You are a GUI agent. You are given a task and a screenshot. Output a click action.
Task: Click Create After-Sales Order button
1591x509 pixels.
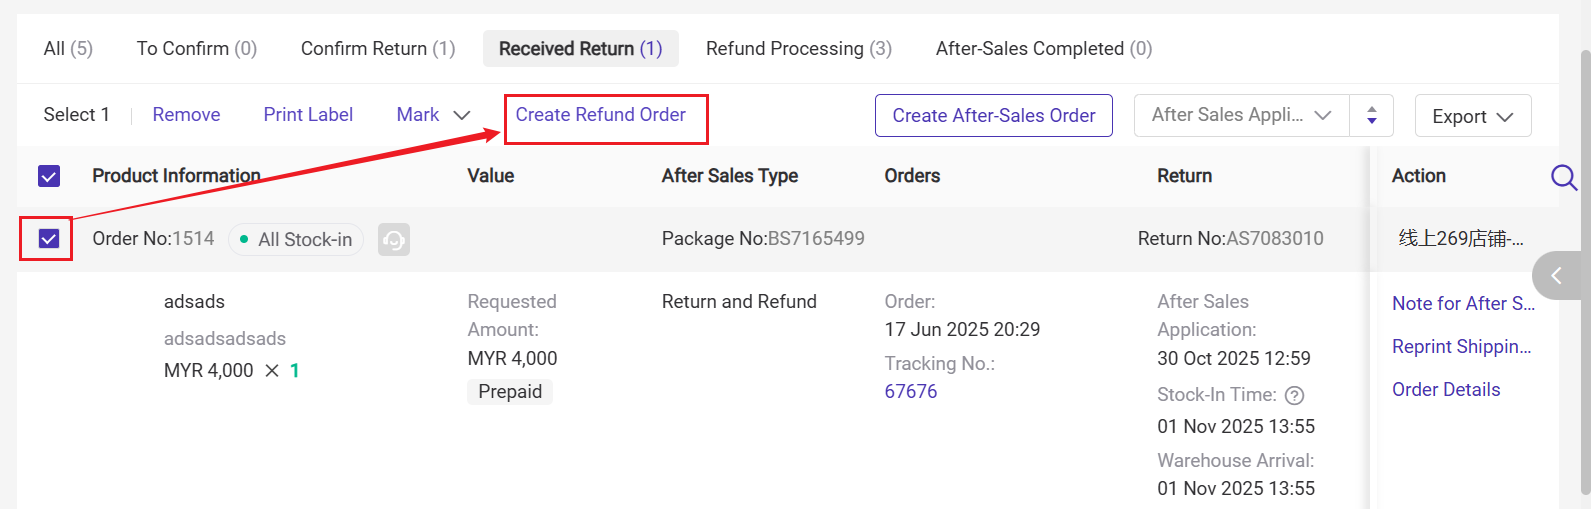[993, 116]
